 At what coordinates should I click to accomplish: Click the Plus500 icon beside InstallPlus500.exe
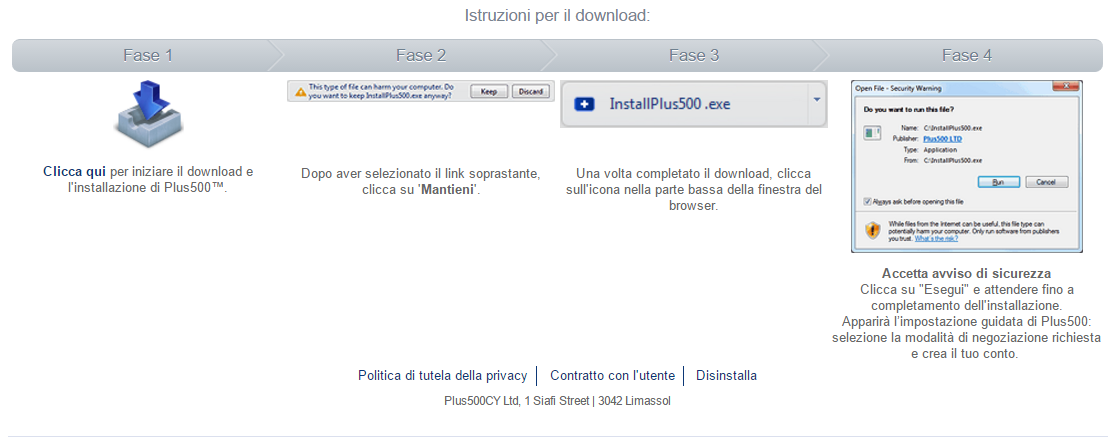click(x=586, y=104)
